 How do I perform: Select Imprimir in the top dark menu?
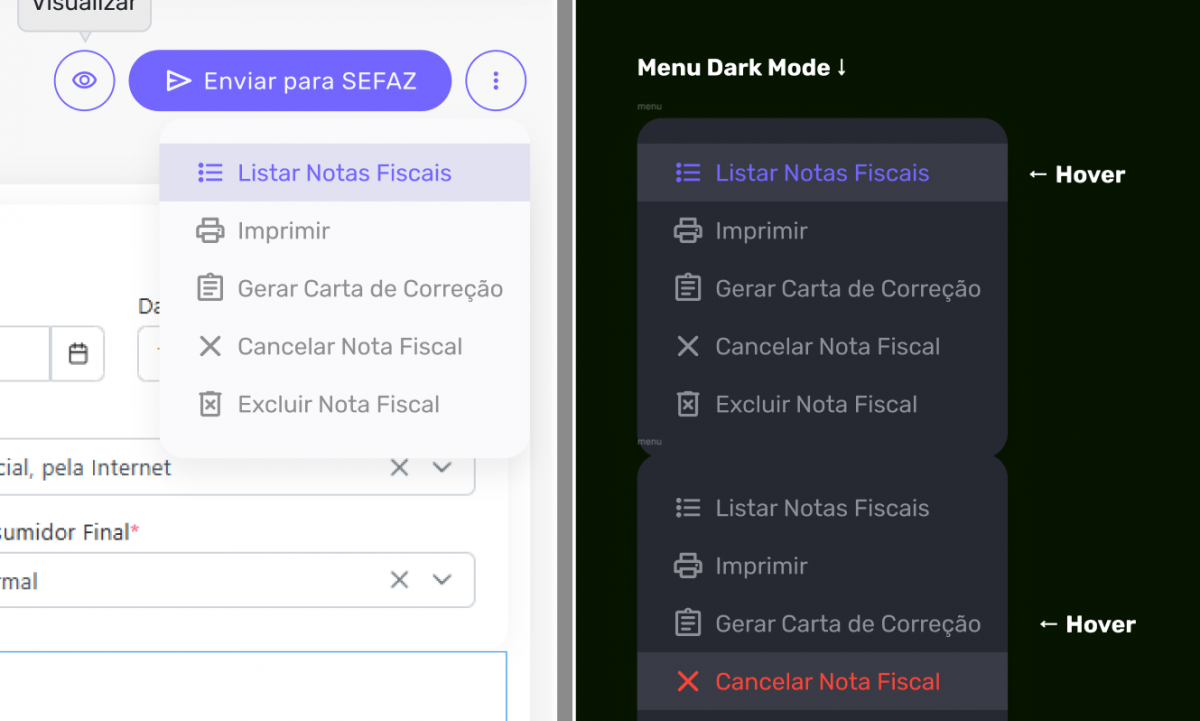click(761, 231)
